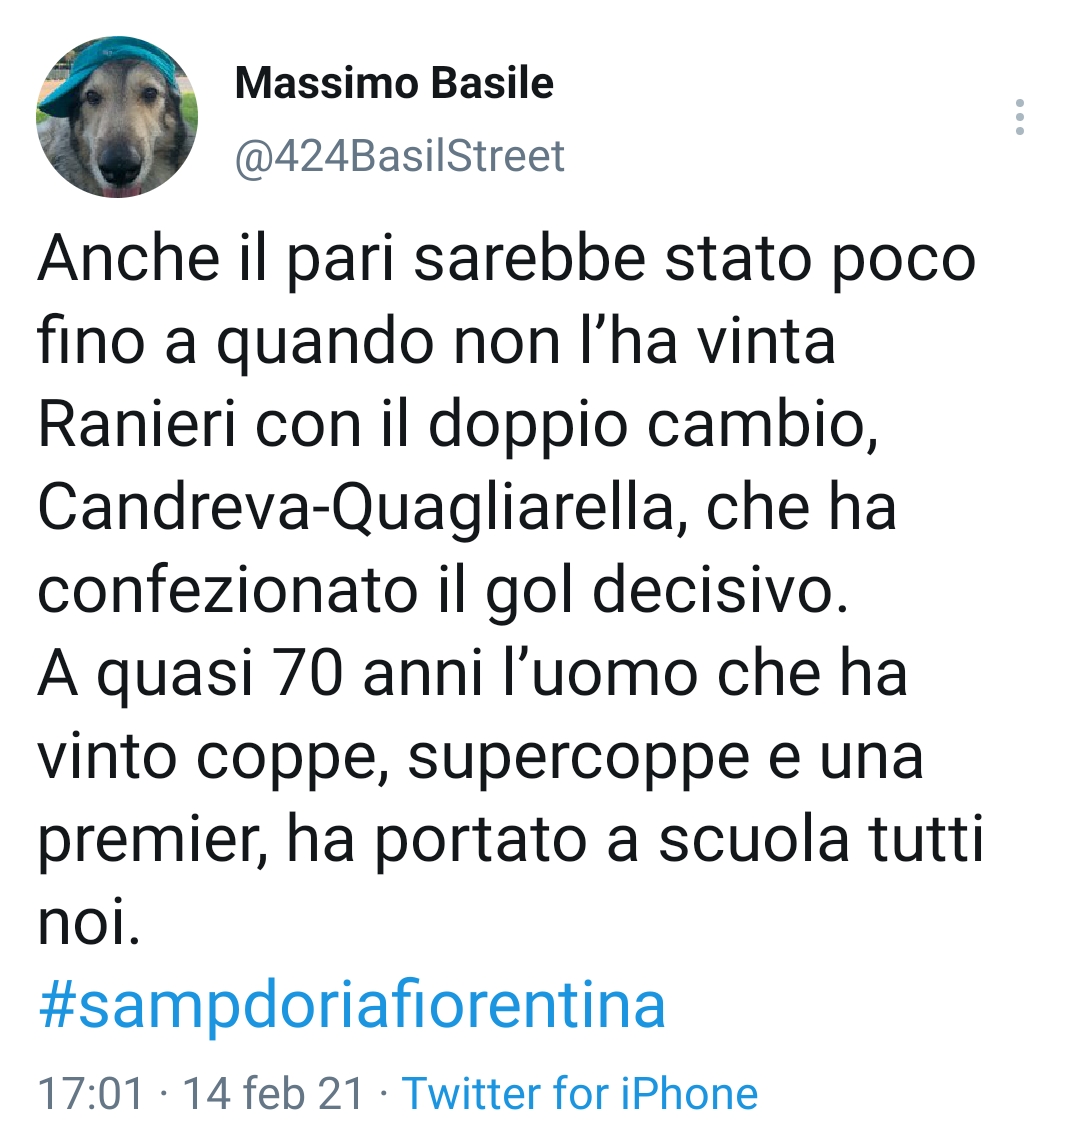Image resolution: width=1080 pixels, height=1141 pixels.
Task: Click the words "doppio cambio" in the tweet
Action: (x=652, y=424)
